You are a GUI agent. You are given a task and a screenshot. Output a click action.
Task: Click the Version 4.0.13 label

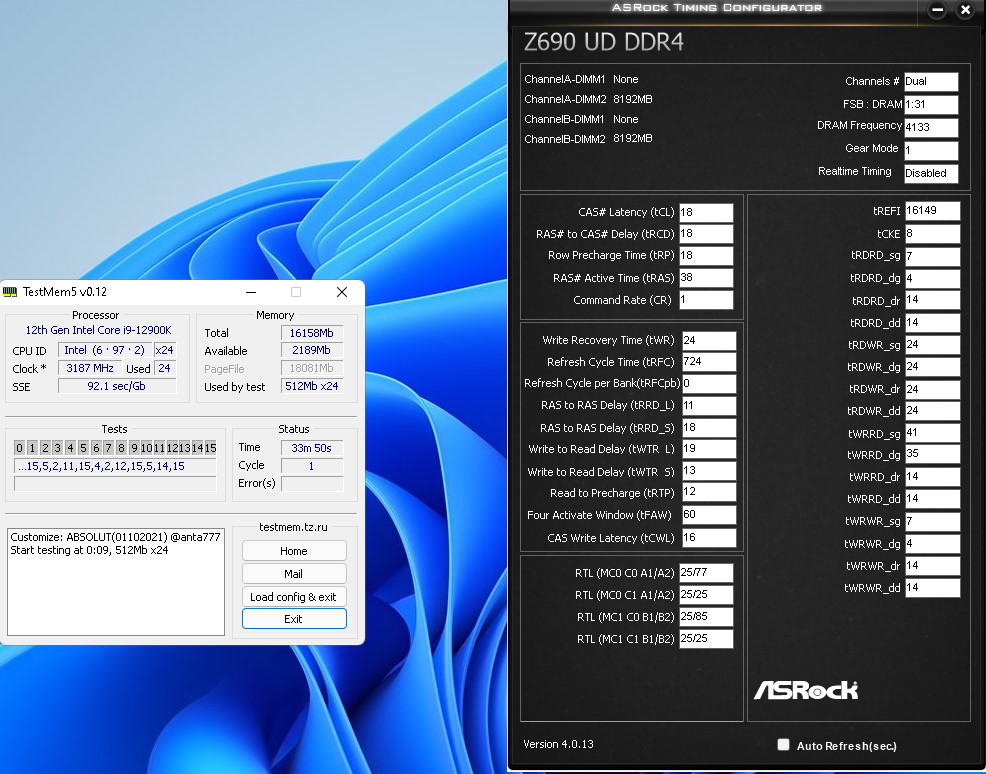[x=558, y=744]
